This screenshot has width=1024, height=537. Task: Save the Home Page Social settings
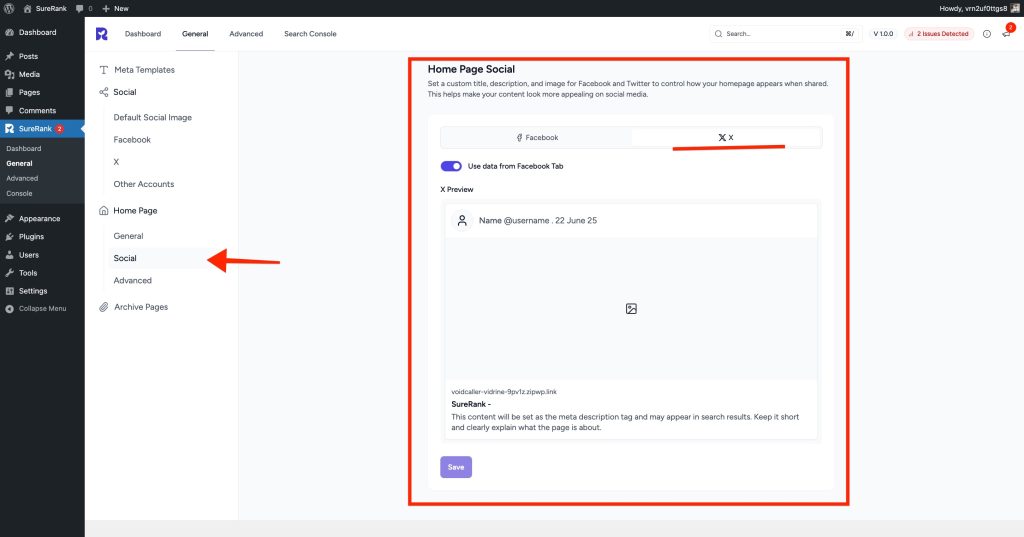(456, 467)
